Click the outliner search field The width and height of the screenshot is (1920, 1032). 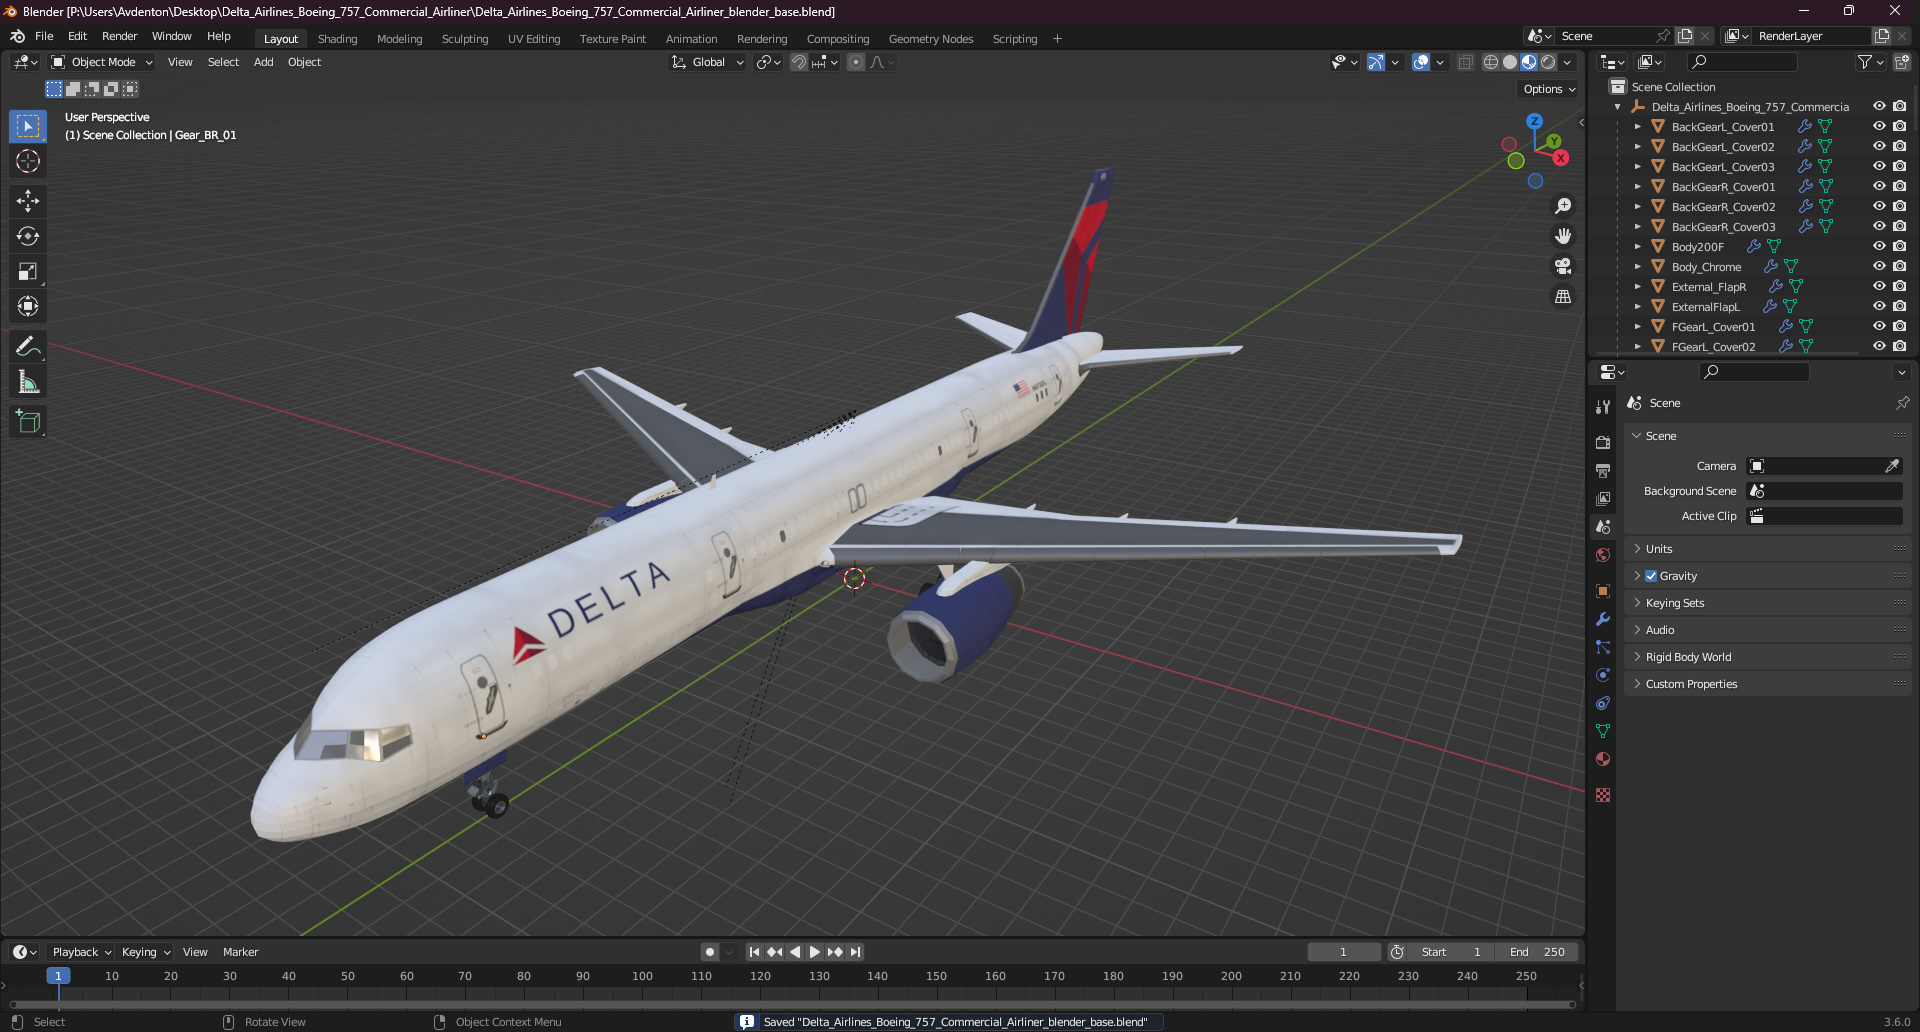click(1742, 62)
